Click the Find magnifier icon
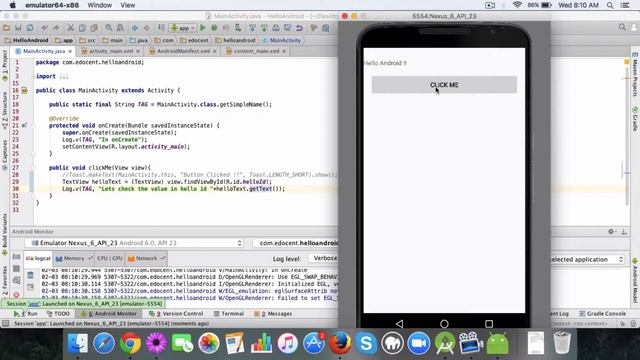Viewport: 640px width, 360px height. pos(109,28)
